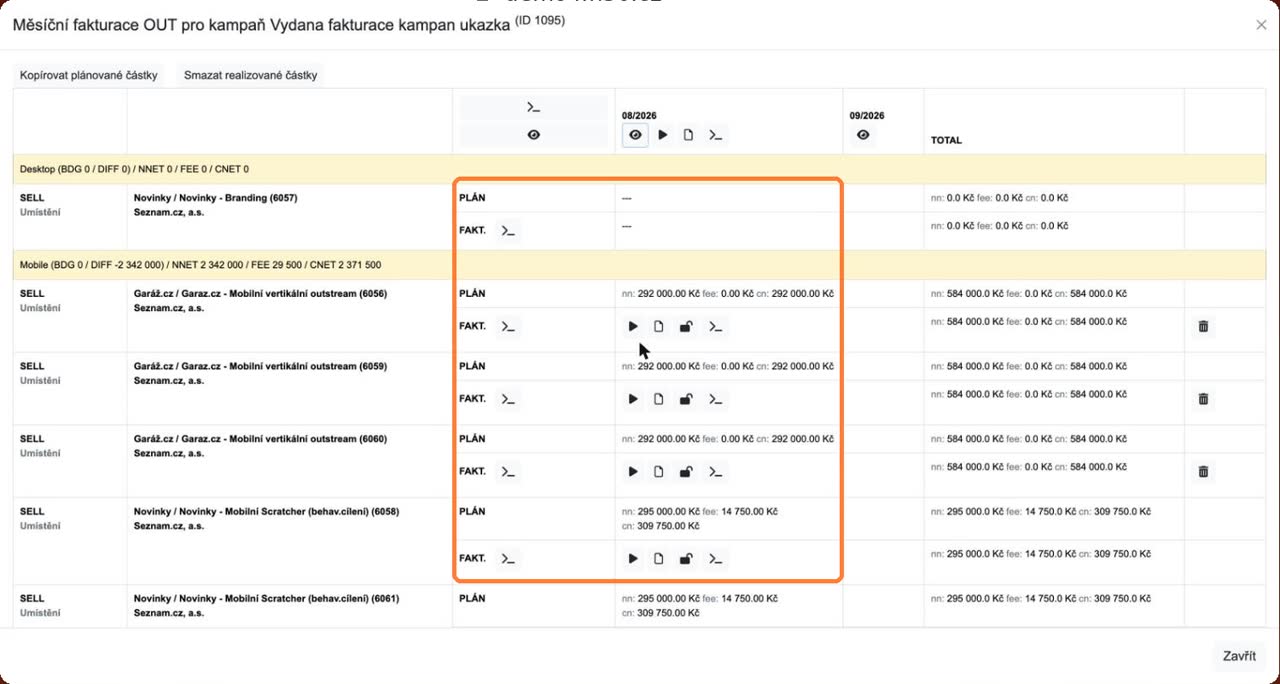The image size is (1280, 684).
Task: Click the play icon in the 08/2026 header
Action: (x=662, y=135)
